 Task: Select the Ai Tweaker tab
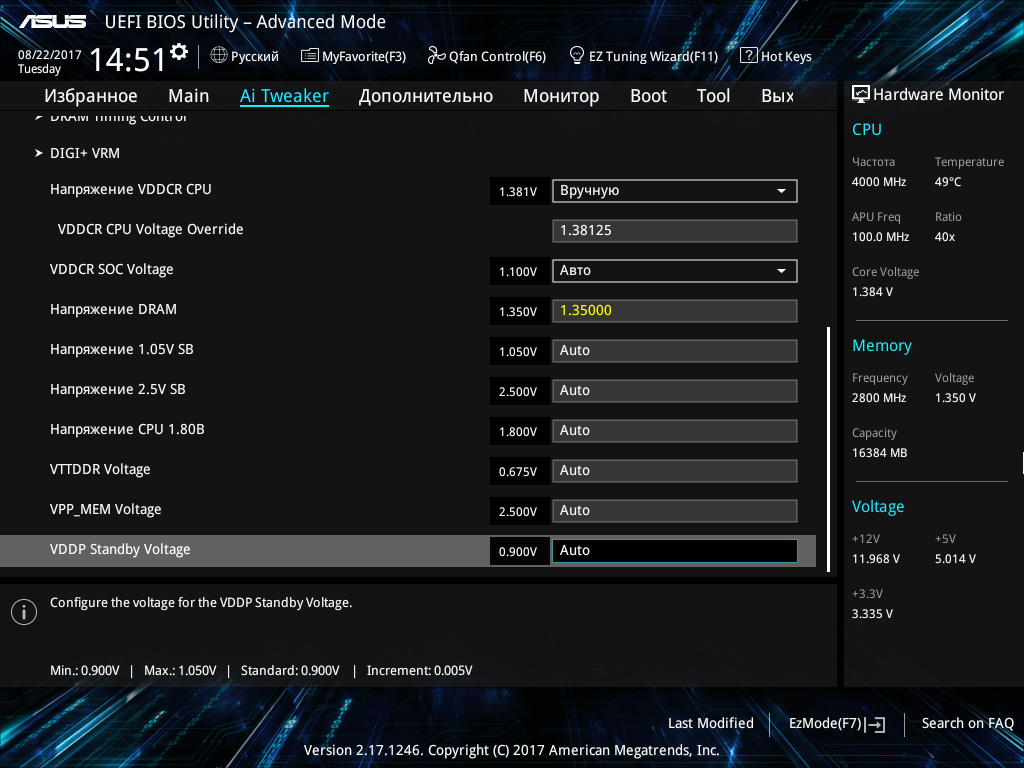[x=284, y=96]
